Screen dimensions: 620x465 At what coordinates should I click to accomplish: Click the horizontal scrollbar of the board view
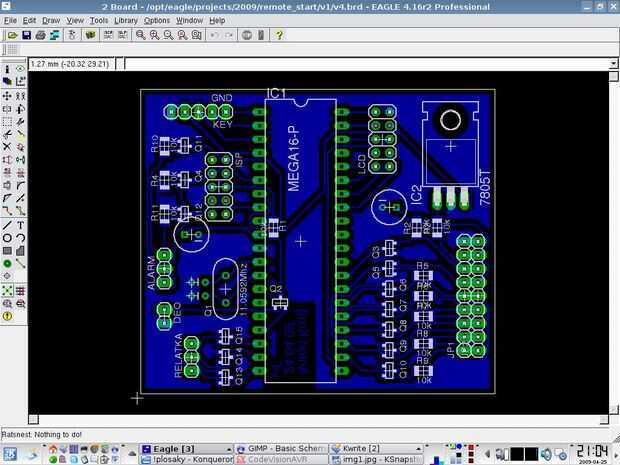pos(319,419)
